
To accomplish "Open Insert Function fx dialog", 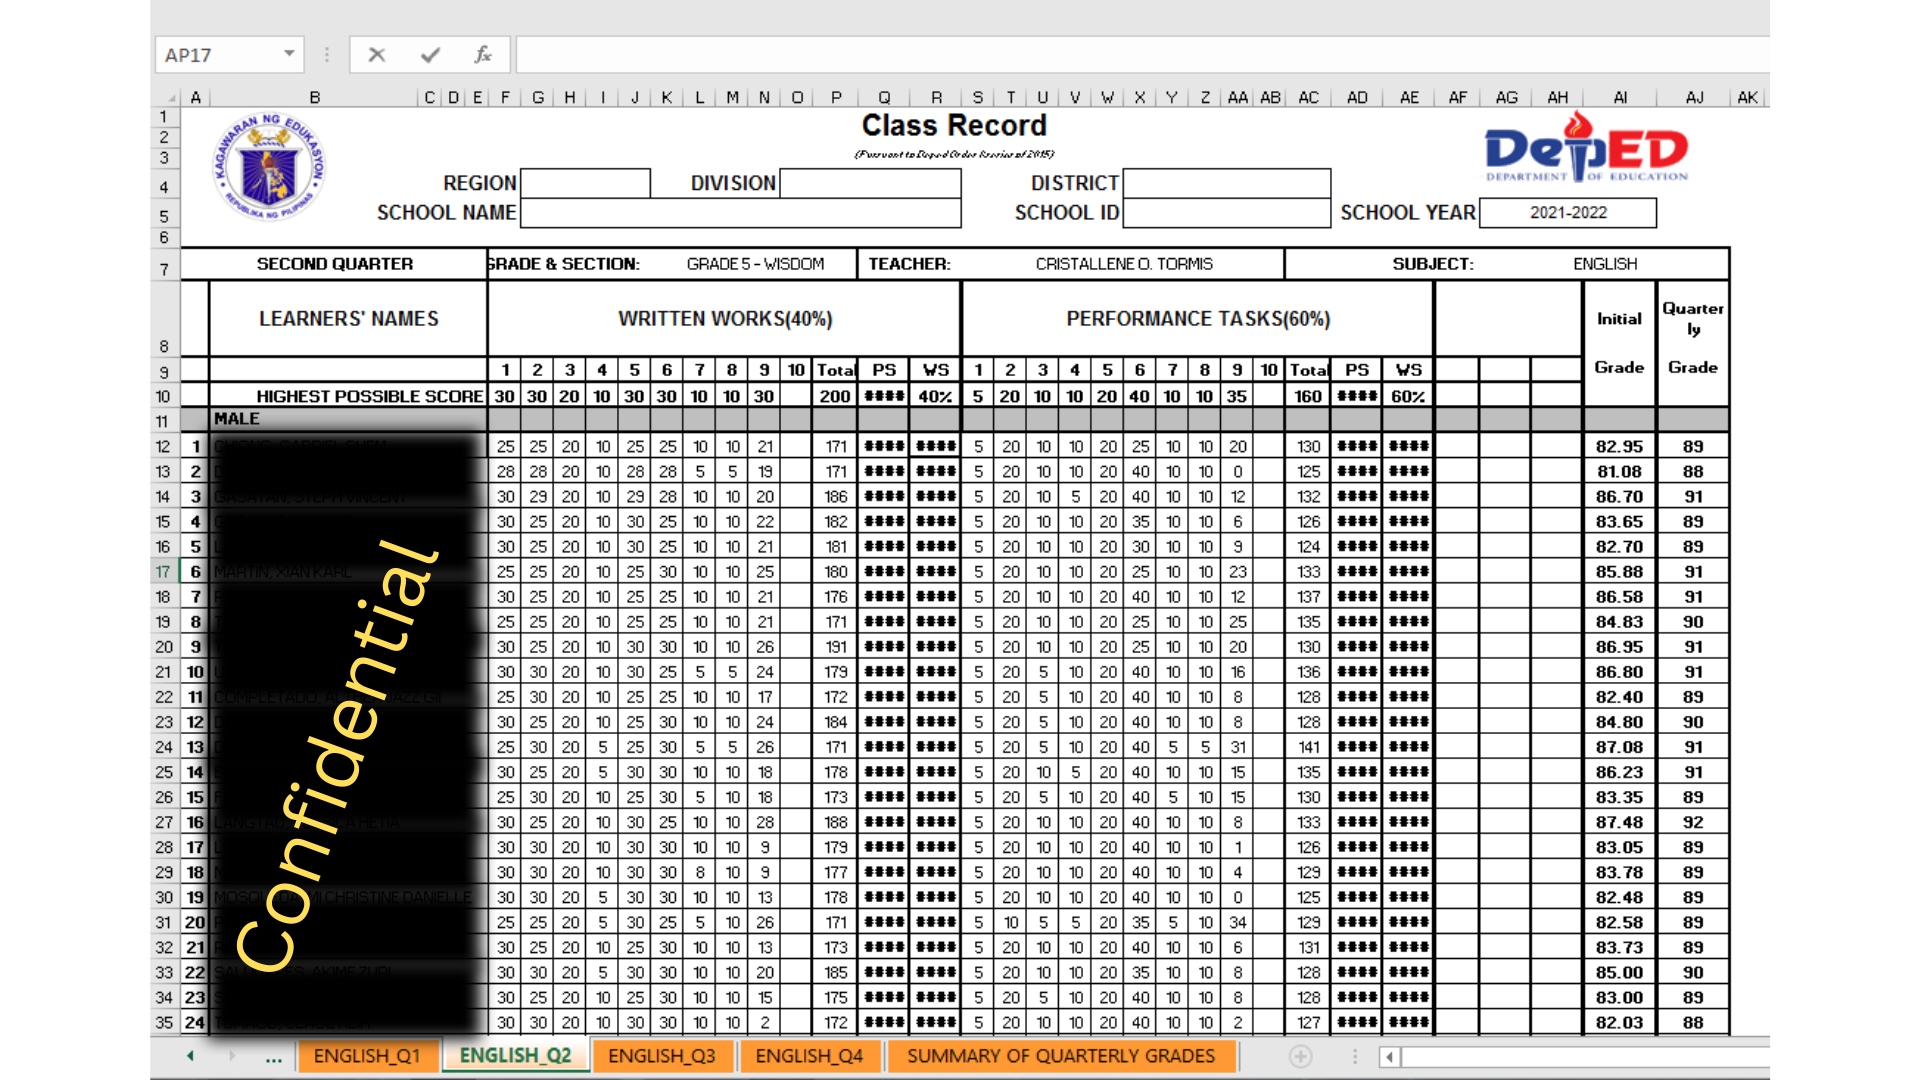I will coord(483,55).
